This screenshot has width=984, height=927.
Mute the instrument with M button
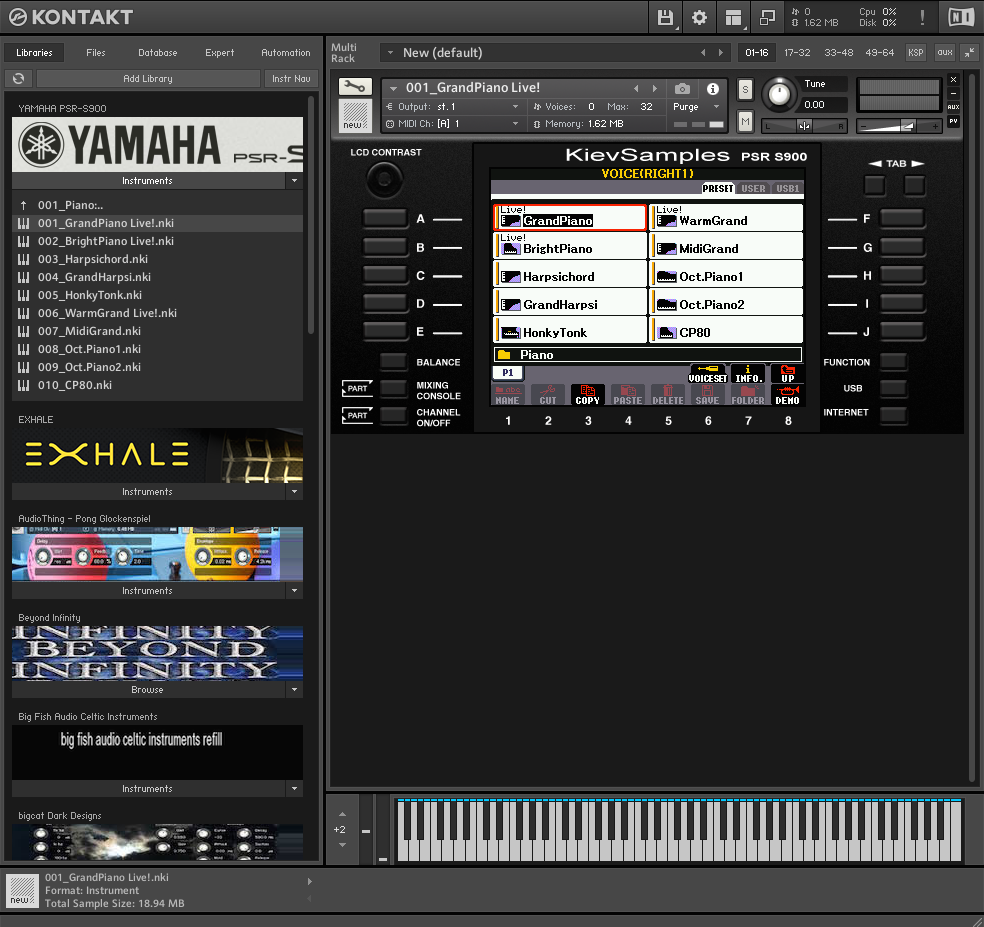click(x=745, y=121)
